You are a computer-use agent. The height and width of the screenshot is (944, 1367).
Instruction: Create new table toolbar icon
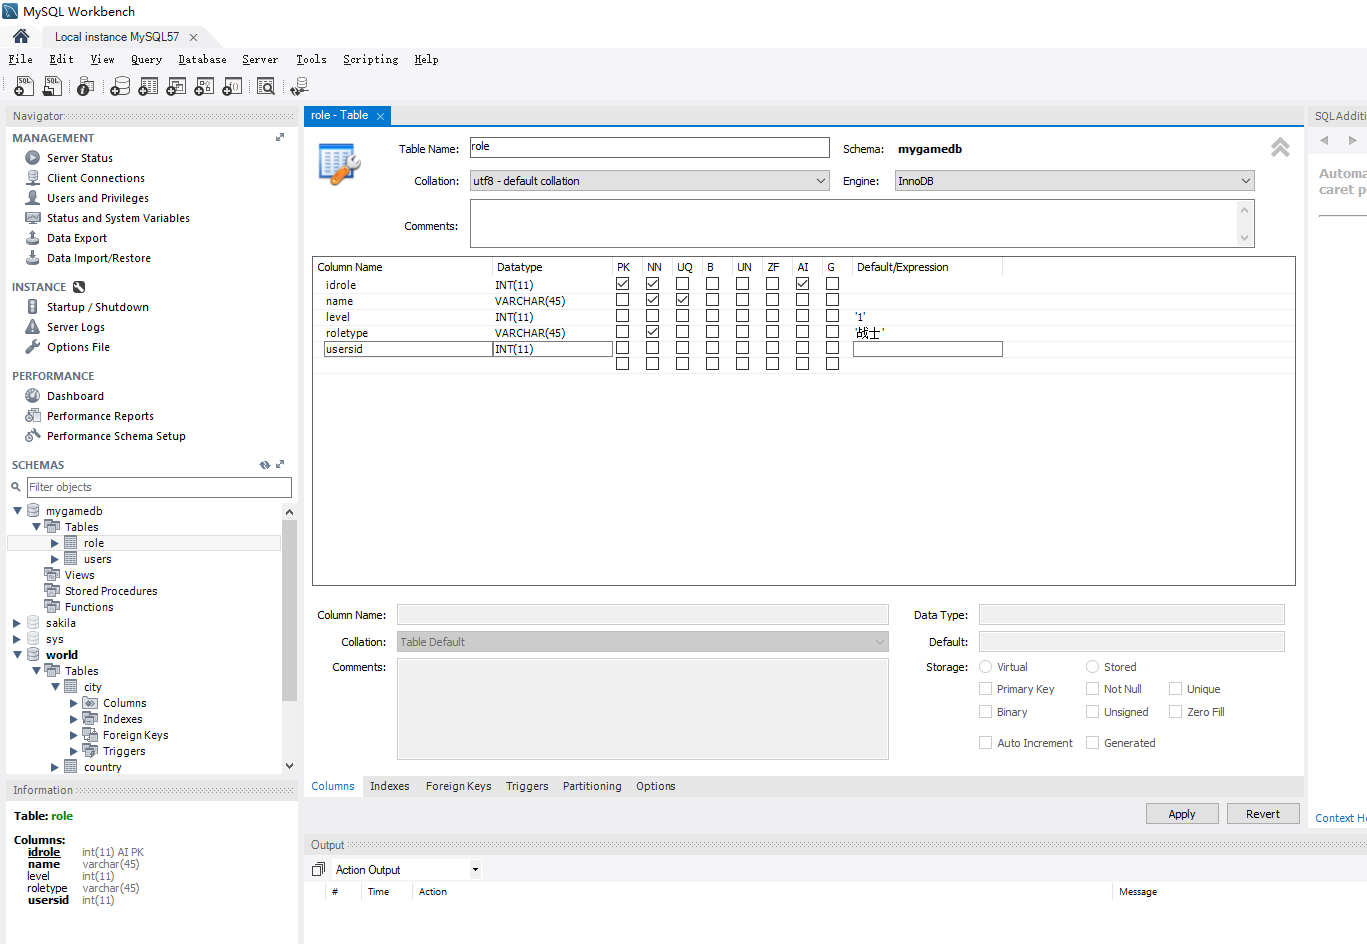point(148,87)
